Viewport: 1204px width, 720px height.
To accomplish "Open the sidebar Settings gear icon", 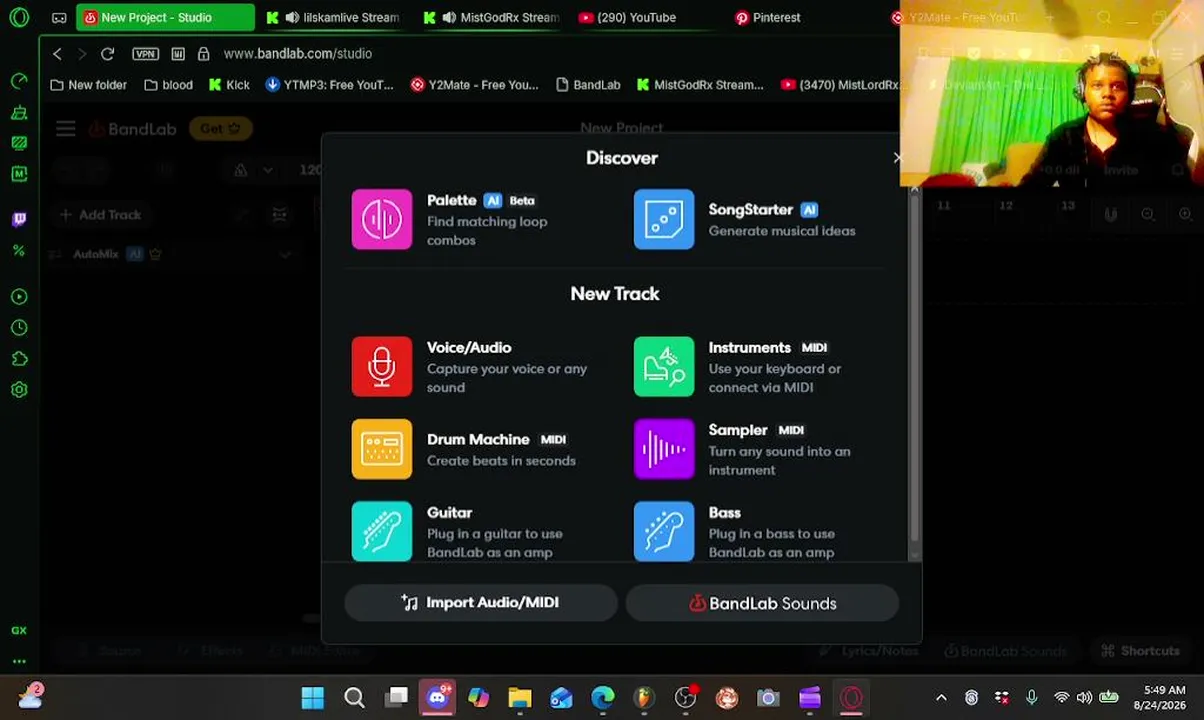I will point(19,390).
